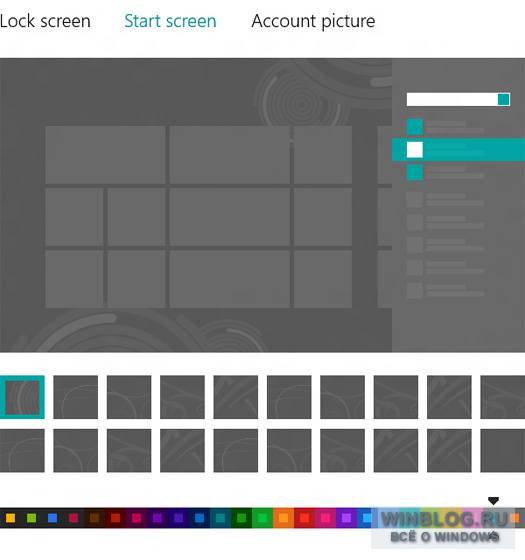Screen dimensions: 525x560
Task: Choose the orange color scheme swatch
Action: click(283, 518)
